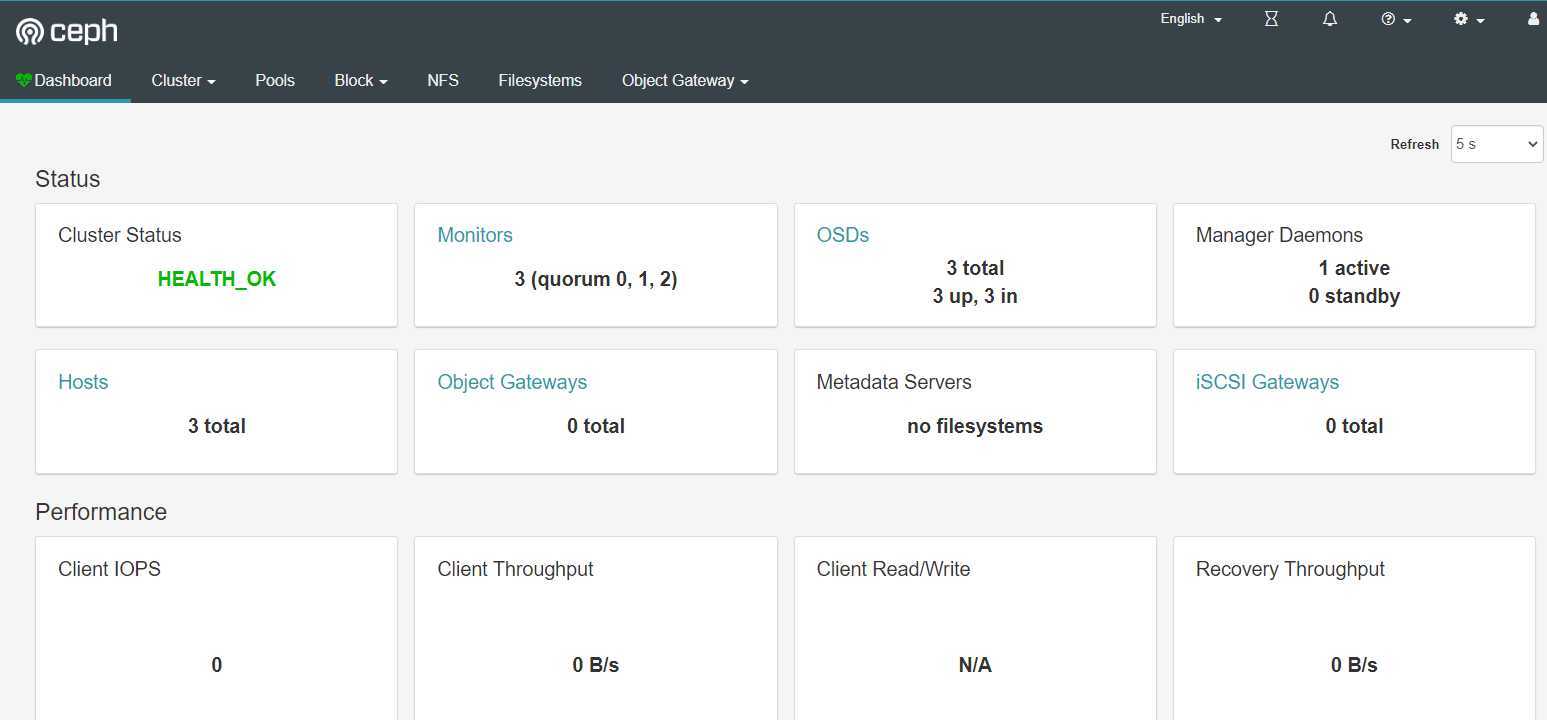
Task: Click the Manager Daemons card title
Action: click(1279, 235)
